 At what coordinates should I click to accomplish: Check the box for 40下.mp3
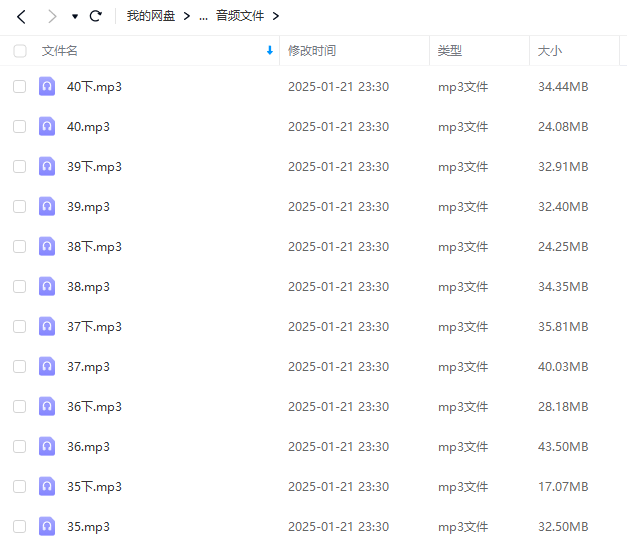pyautogui.click(x=20, y=86)
